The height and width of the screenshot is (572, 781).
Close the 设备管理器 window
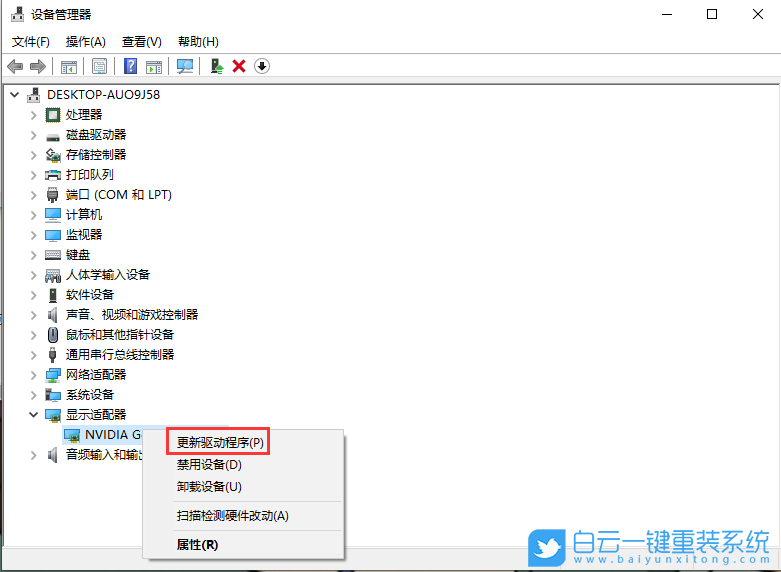tap(758, 14)
